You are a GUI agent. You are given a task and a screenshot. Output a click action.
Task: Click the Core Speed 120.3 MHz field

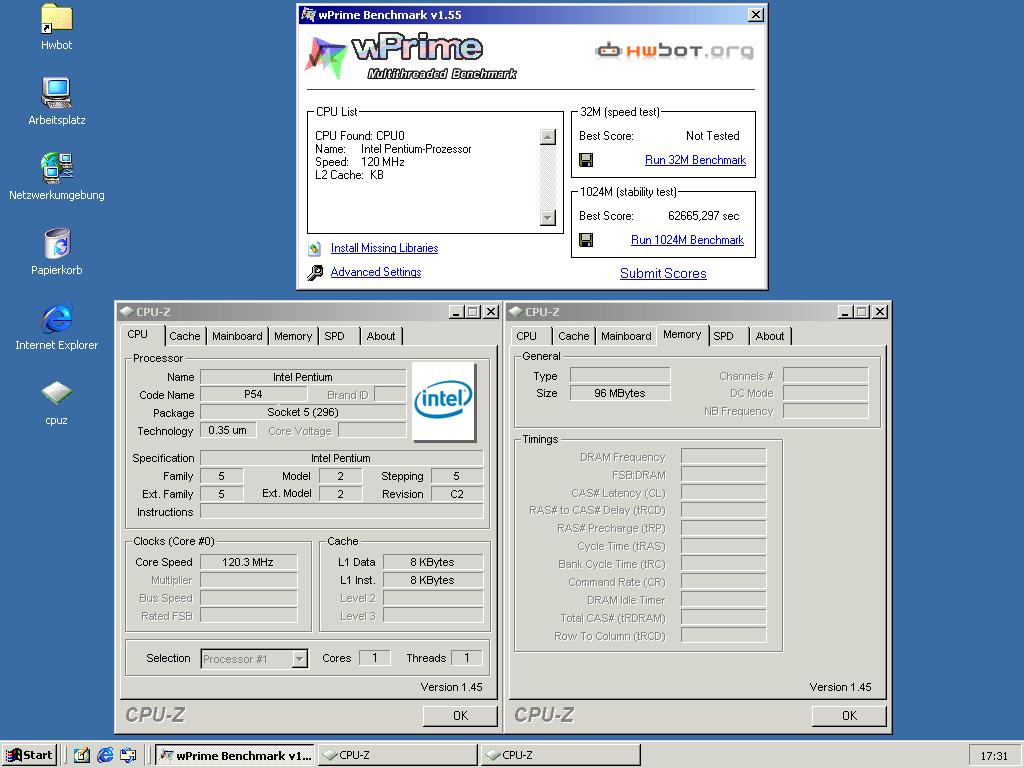pos(248,562)
